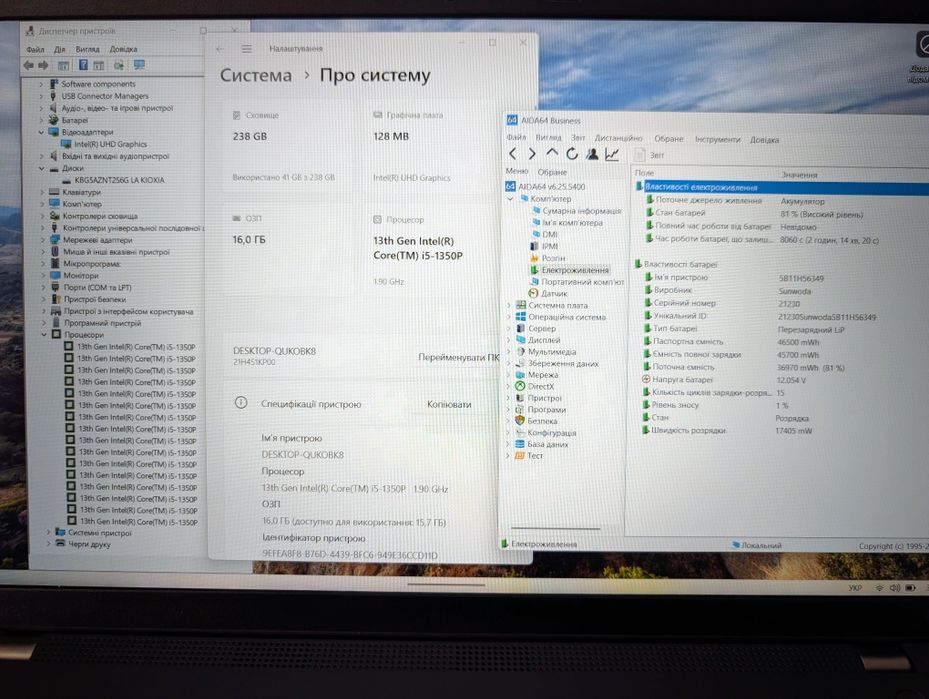The image size is (929, 699).
Task: Open Device Manager help icon with question mark
Action: pyautogui.click(x=84, y=65)
